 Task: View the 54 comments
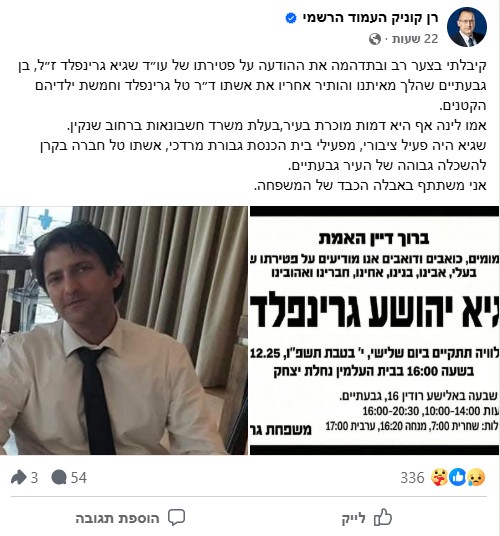[x=79, y=478]
